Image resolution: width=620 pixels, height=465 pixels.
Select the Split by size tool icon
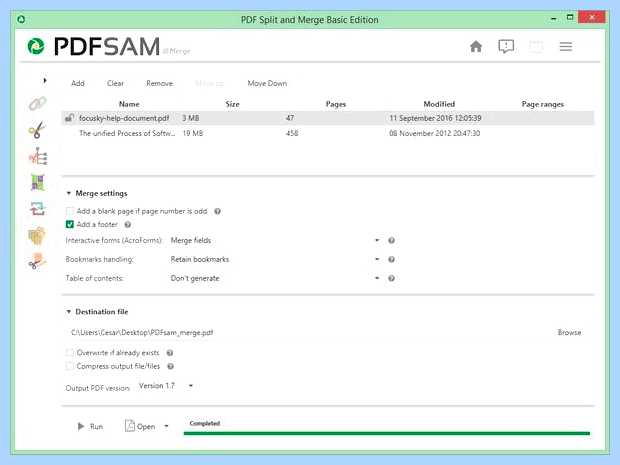coord(38,261)
